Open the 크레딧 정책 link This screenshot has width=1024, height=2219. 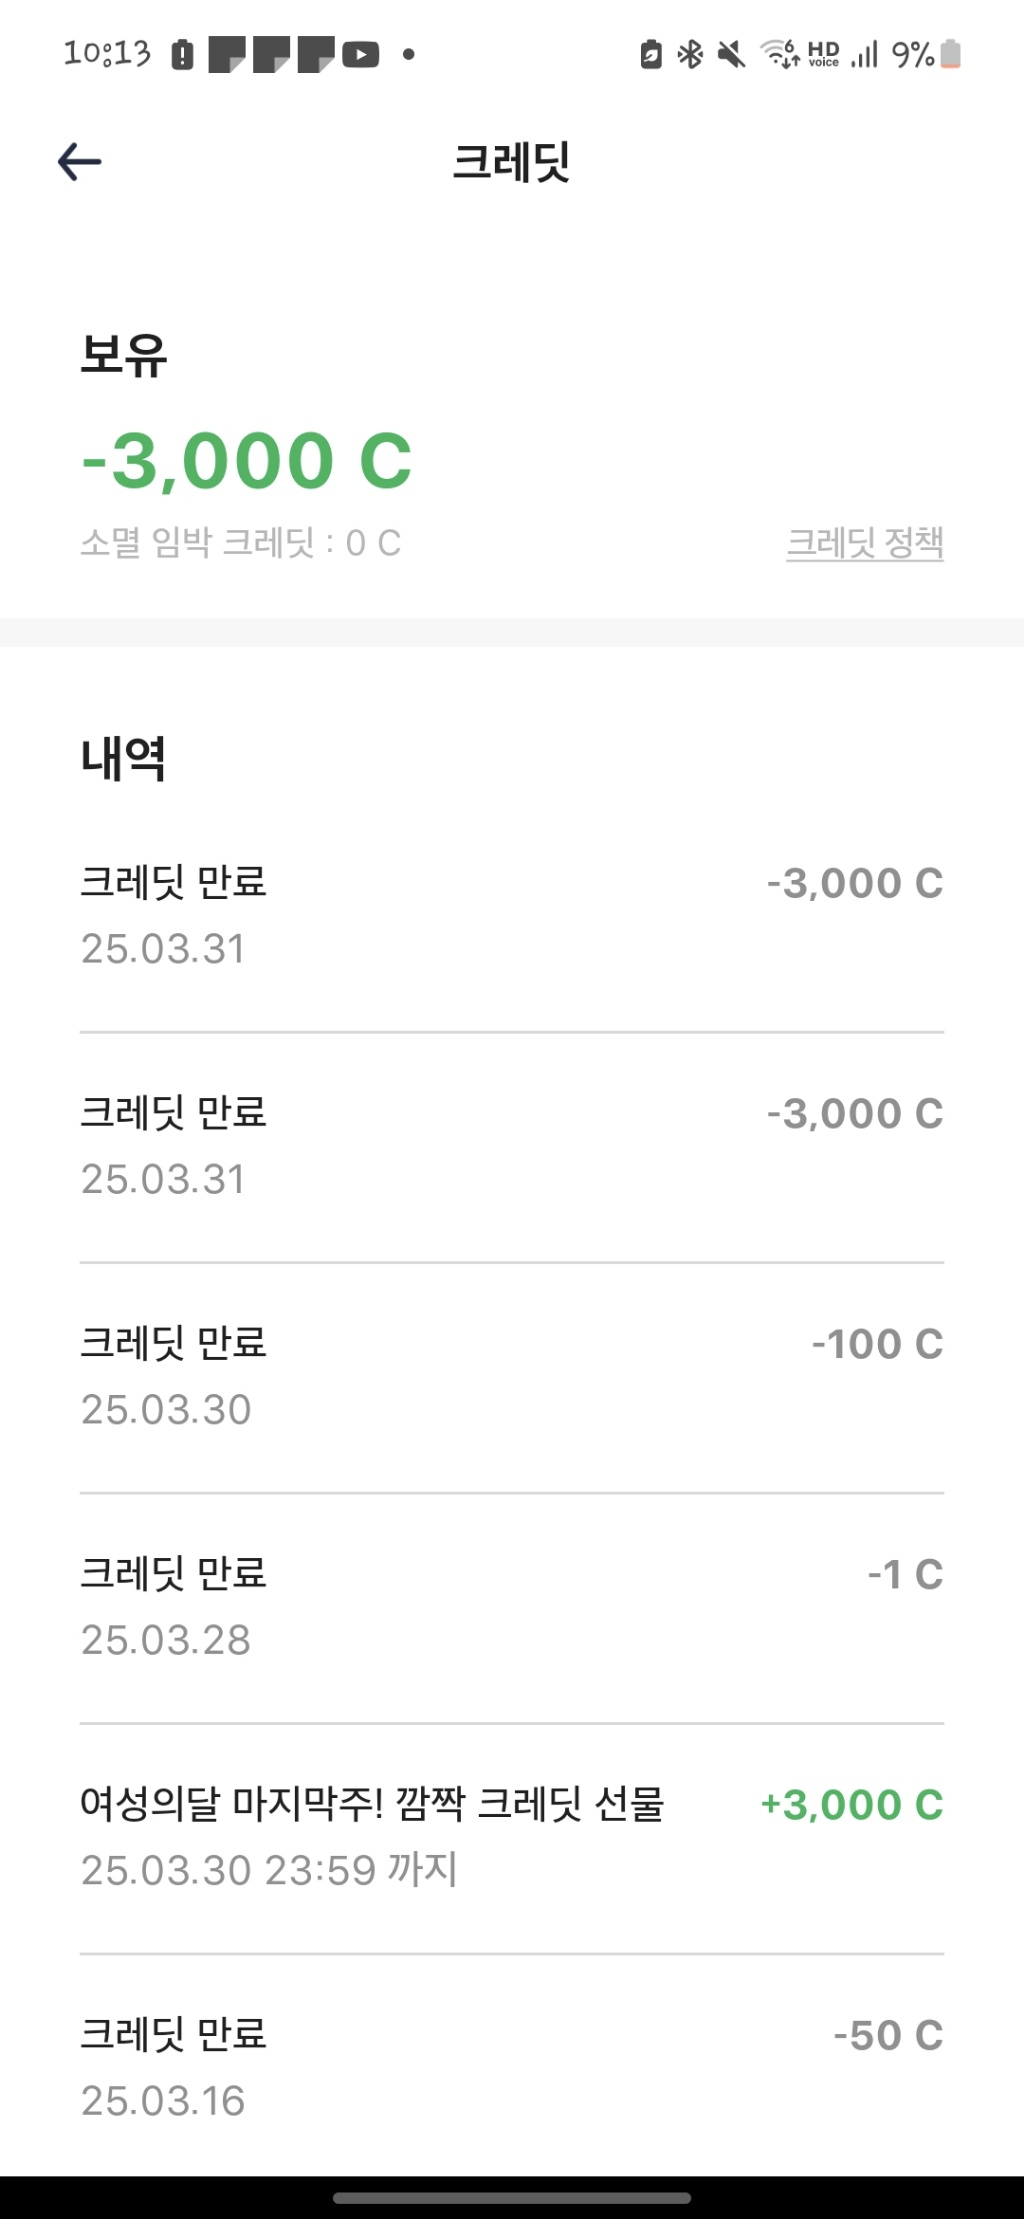[865, 543]
